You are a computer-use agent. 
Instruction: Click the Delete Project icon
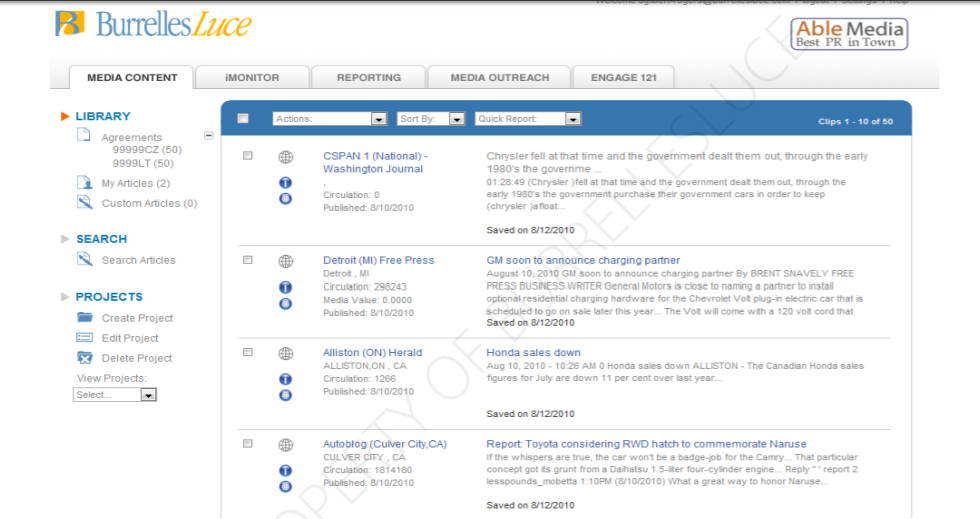(x=84, y=358)
